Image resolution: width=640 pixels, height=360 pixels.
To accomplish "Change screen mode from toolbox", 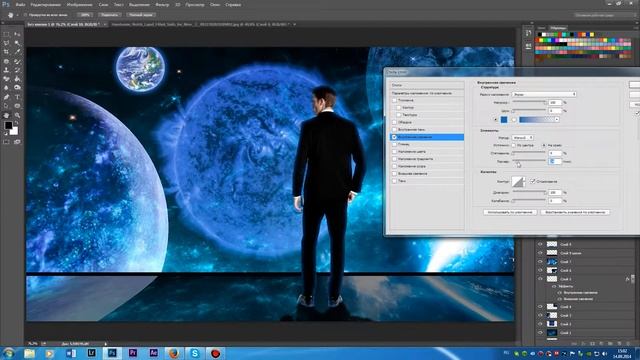I will click(x=17, y=142).
